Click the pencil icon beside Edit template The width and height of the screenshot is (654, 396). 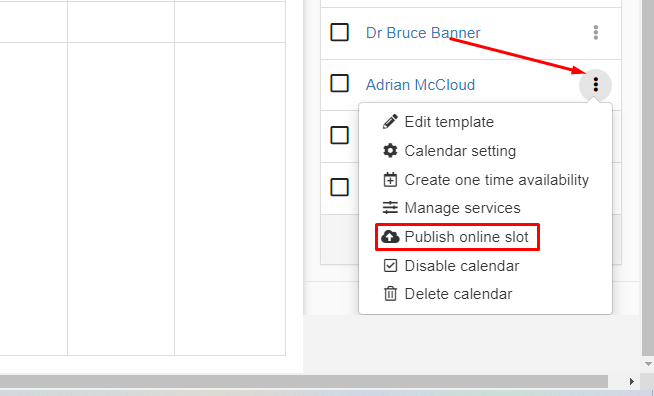click(390, 122)
